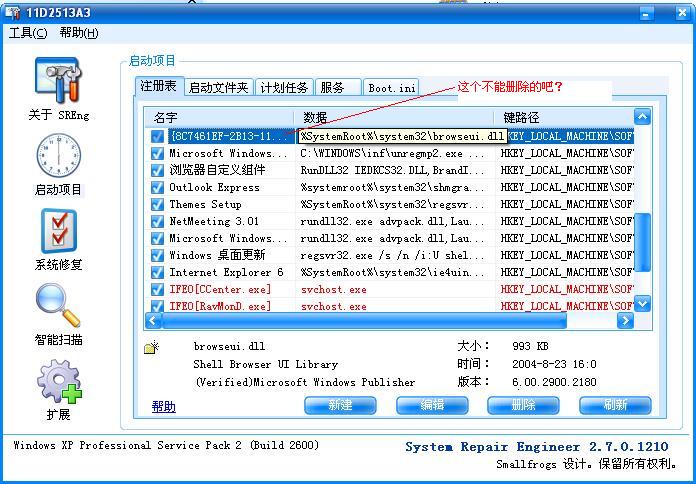Screen dimensions: 696x484
Task: Click the 新建 button
Action: (340, 405)
